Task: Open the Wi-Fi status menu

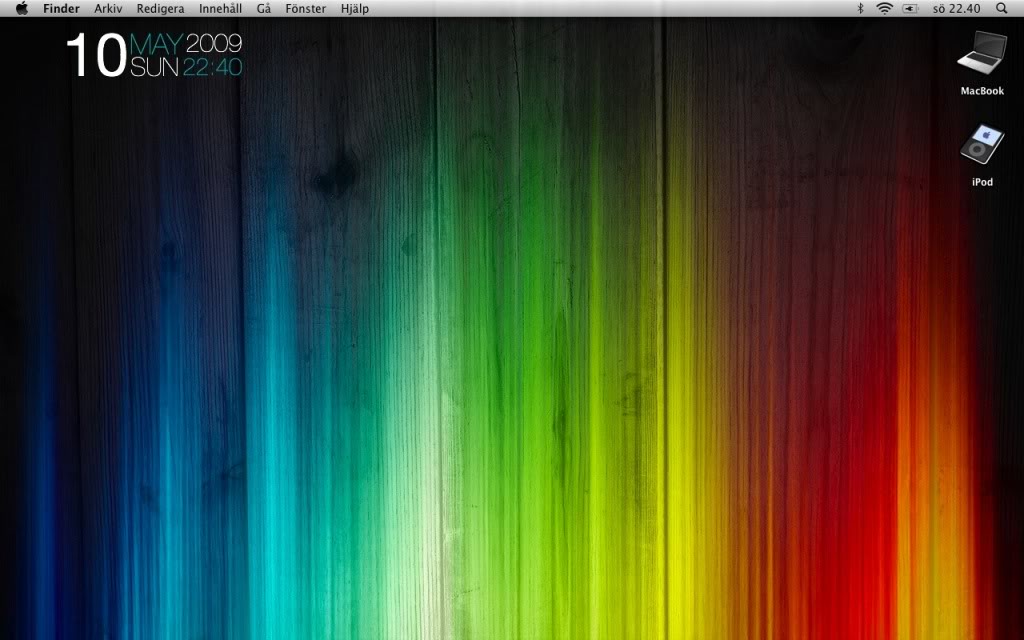Action: (884, 9)
